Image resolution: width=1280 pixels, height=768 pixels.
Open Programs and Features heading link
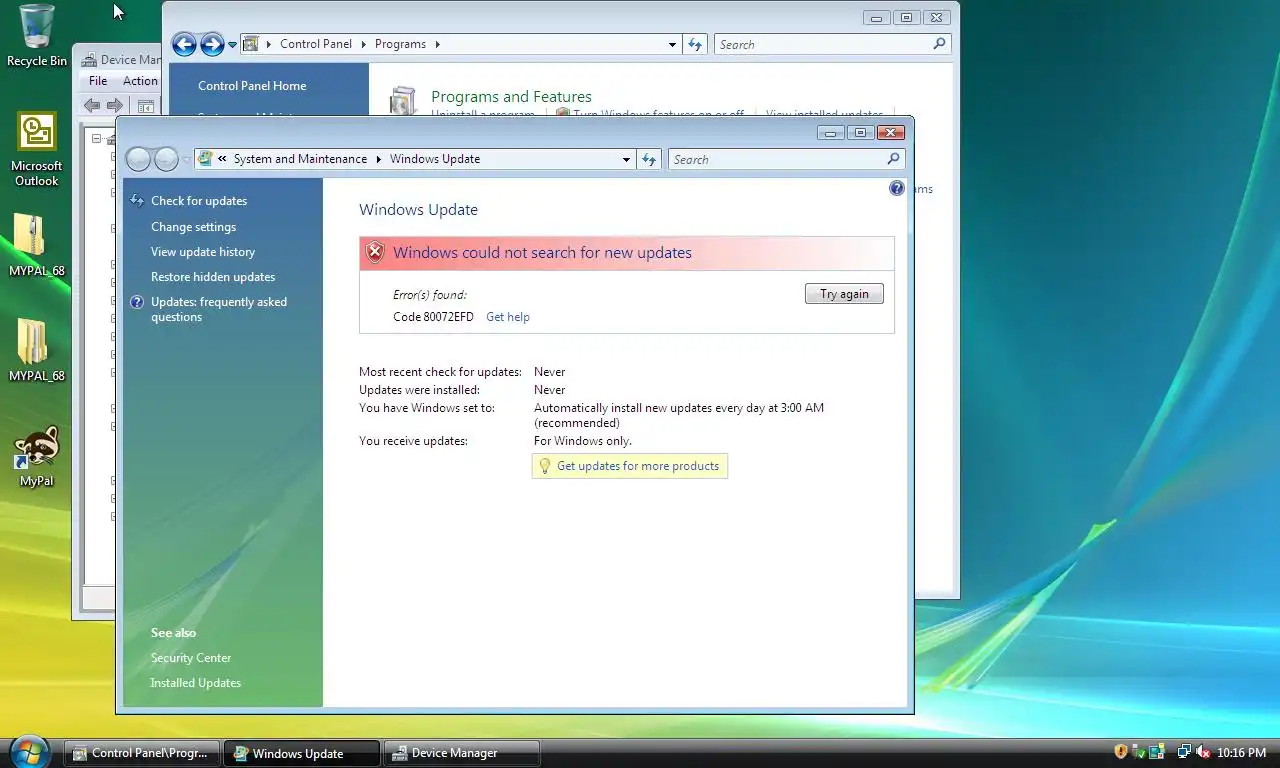pyautogui.click(x=511, y=97)
